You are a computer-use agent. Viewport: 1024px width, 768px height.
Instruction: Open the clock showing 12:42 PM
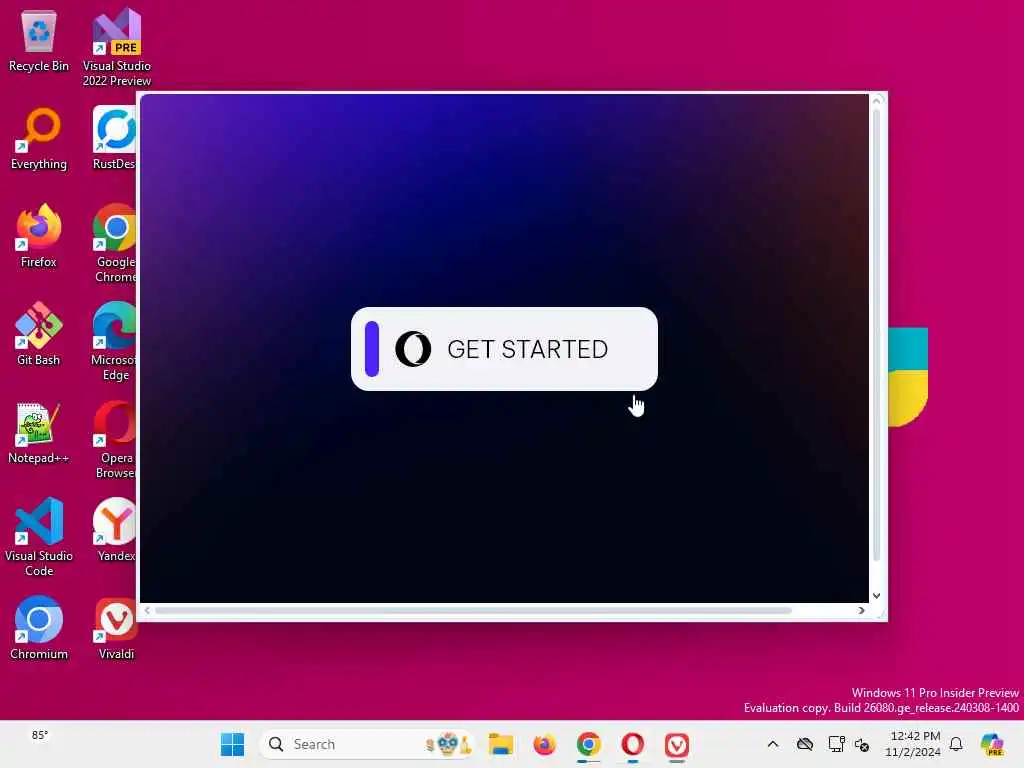coord(913,744)
